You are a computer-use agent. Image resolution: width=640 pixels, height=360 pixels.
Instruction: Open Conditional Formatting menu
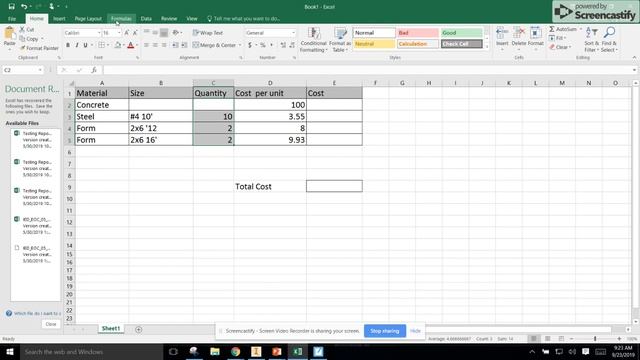pyautogui.click(x=313, y=40)
